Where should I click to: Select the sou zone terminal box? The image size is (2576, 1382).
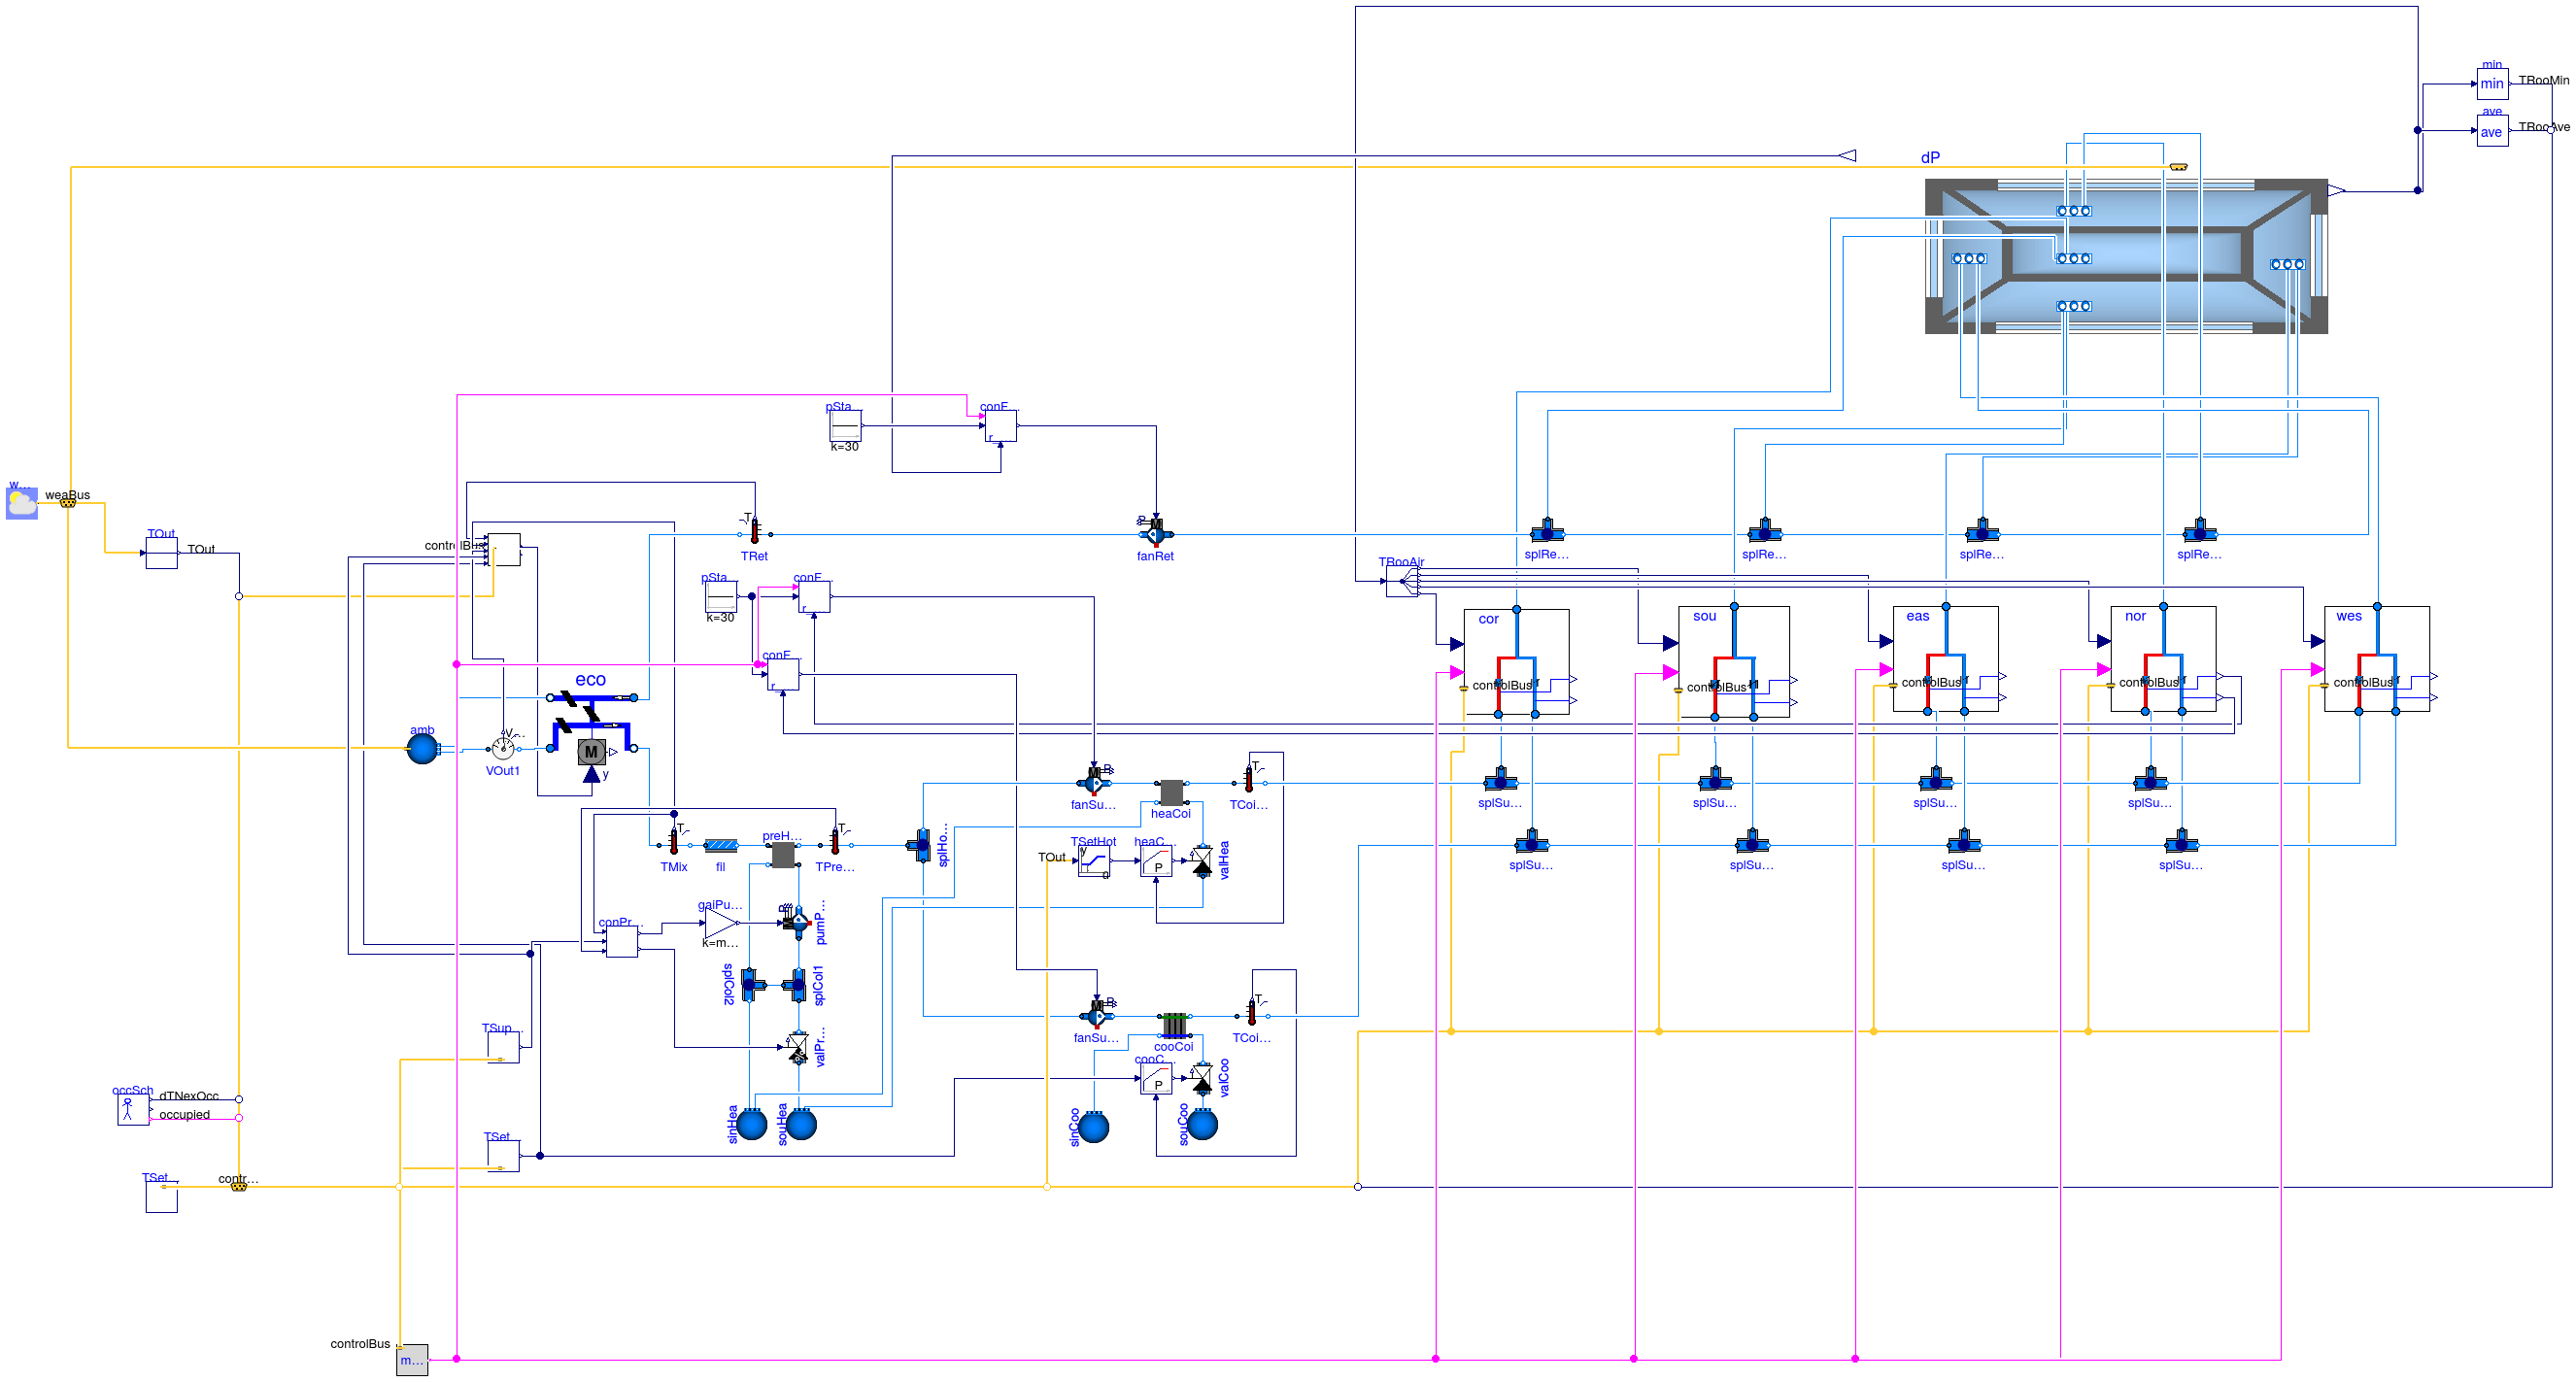(x=1734, y=661)
